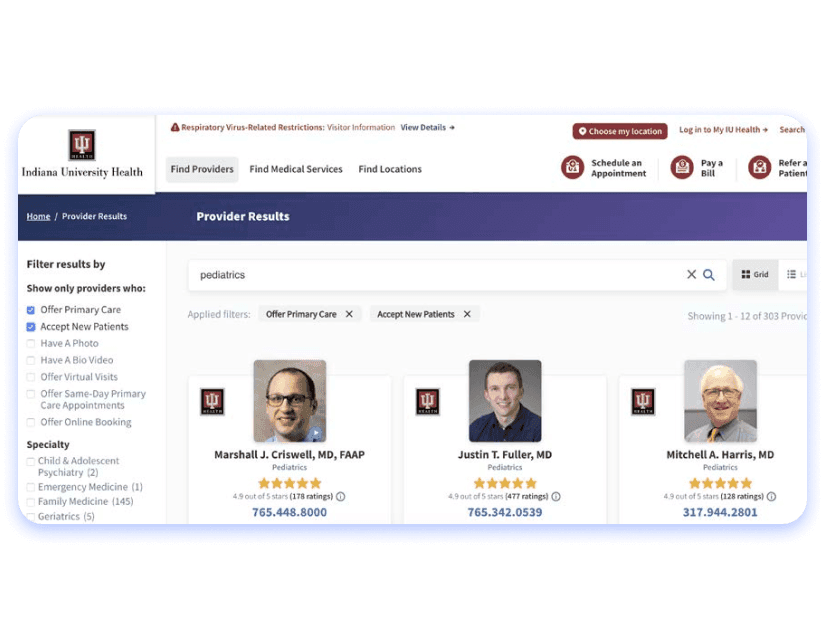Remove the Accept New Patients filter chip
Screen dimensions: 825x638
coord(467,314)
